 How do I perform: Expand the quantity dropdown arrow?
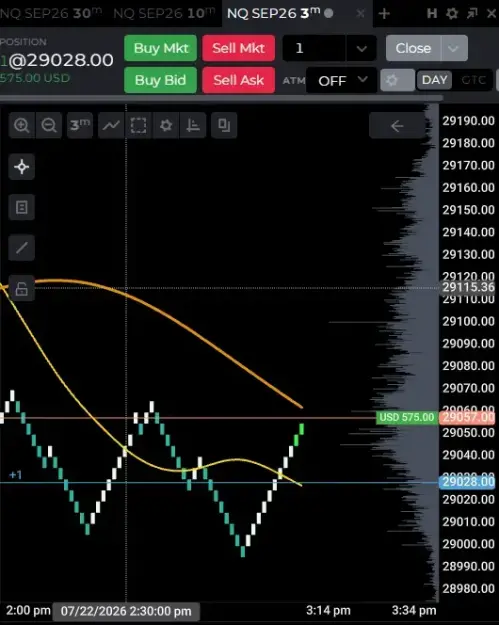pyautogui.click(x=361, y=49)
